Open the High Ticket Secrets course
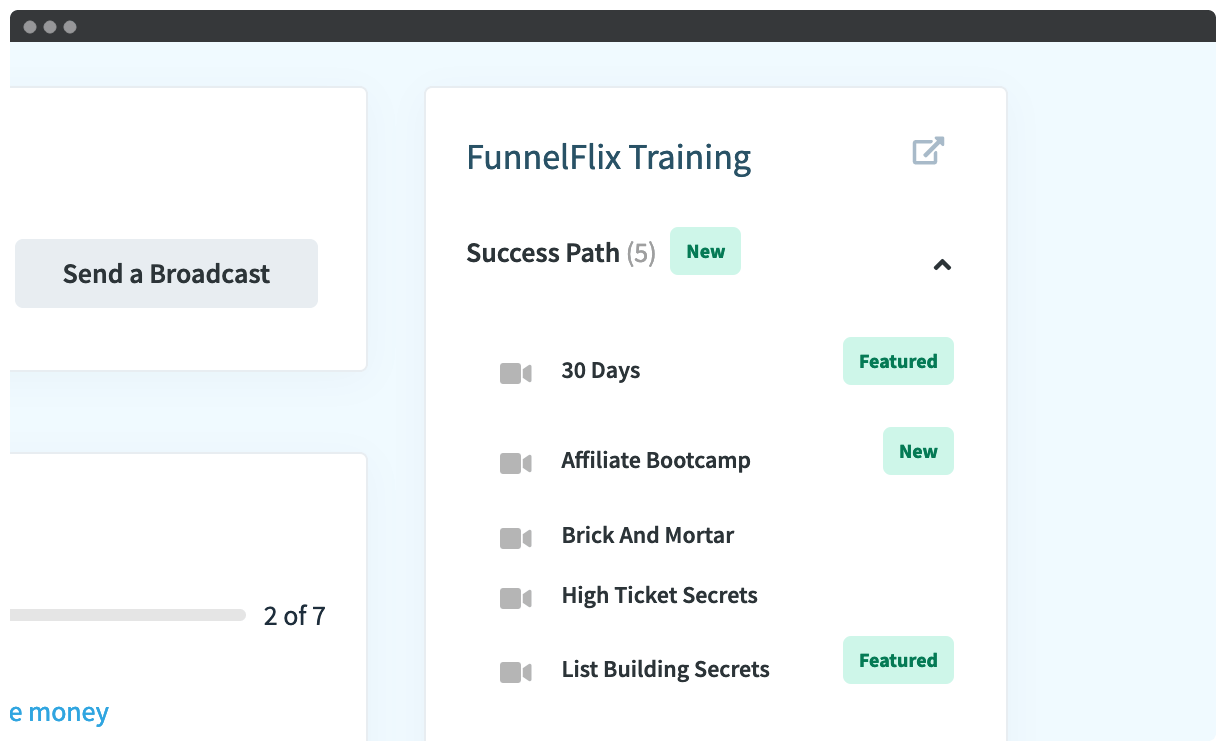The image size is (1226, 751). (660, 595)
